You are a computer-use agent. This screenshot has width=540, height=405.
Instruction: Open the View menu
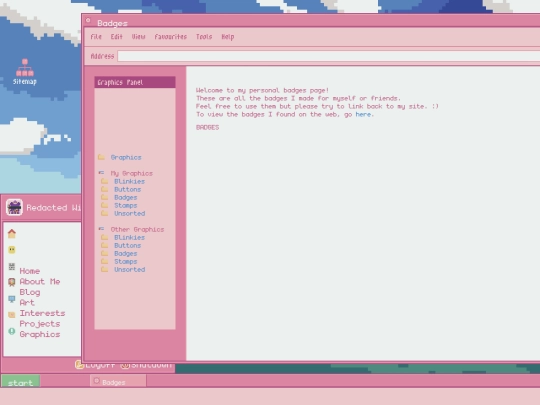(x=138, y=37)
